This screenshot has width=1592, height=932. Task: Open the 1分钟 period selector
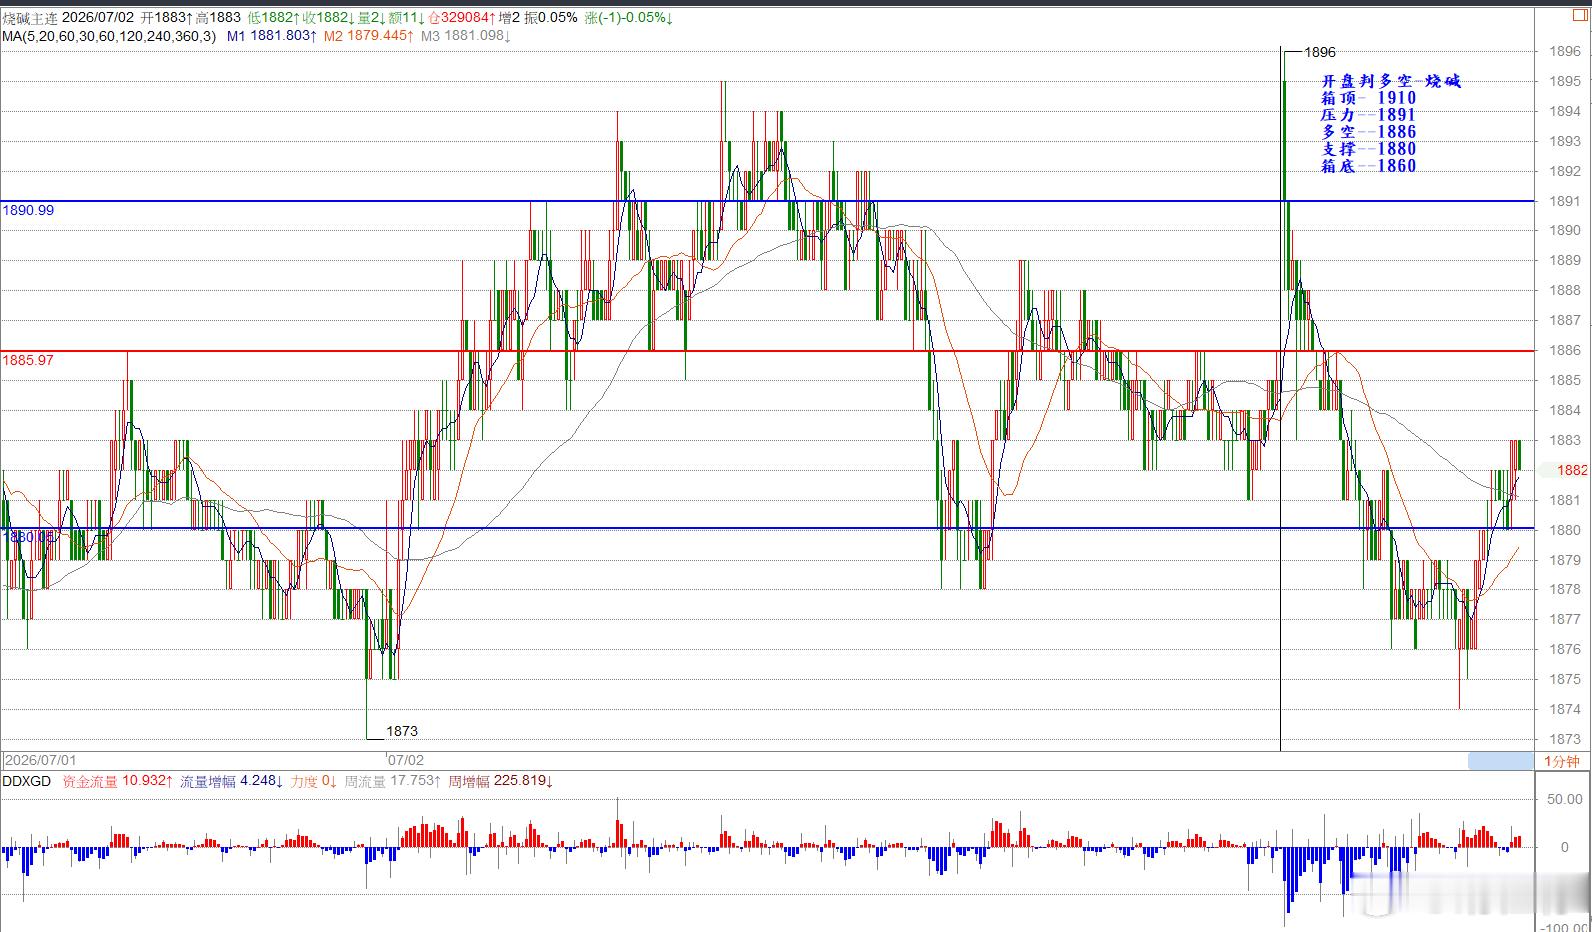1562,762
